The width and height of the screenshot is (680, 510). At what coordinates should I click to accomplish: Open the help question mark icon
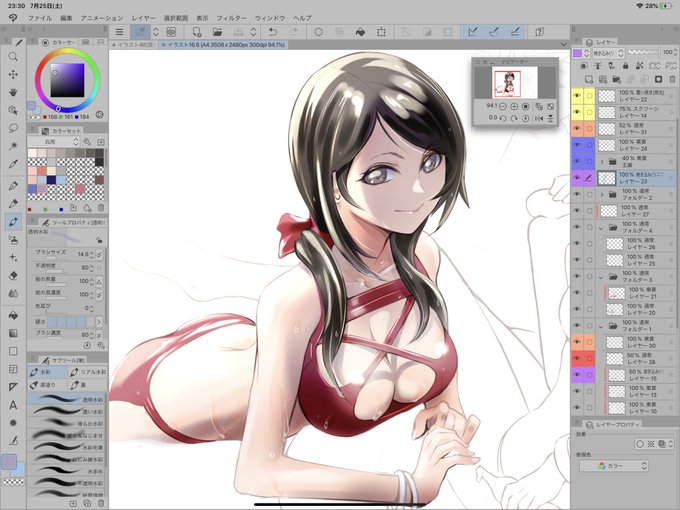point(539,32)
